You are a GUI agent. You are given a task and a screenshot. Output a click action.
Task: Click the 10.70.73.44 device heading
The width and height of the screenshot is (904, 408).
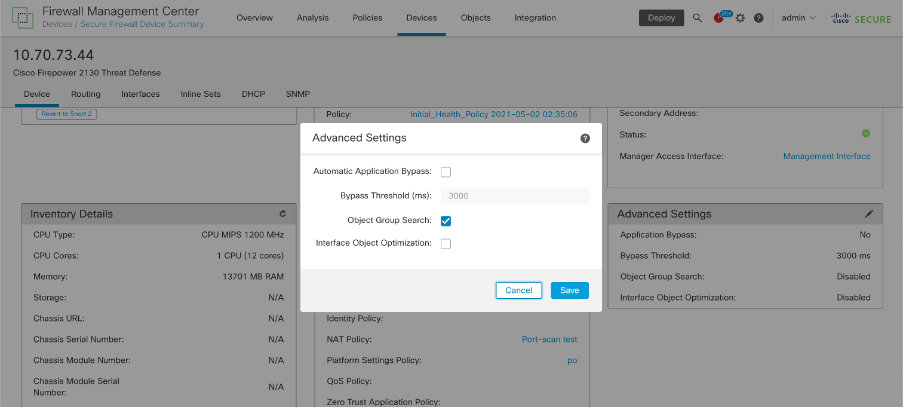(x=54, y=55)
